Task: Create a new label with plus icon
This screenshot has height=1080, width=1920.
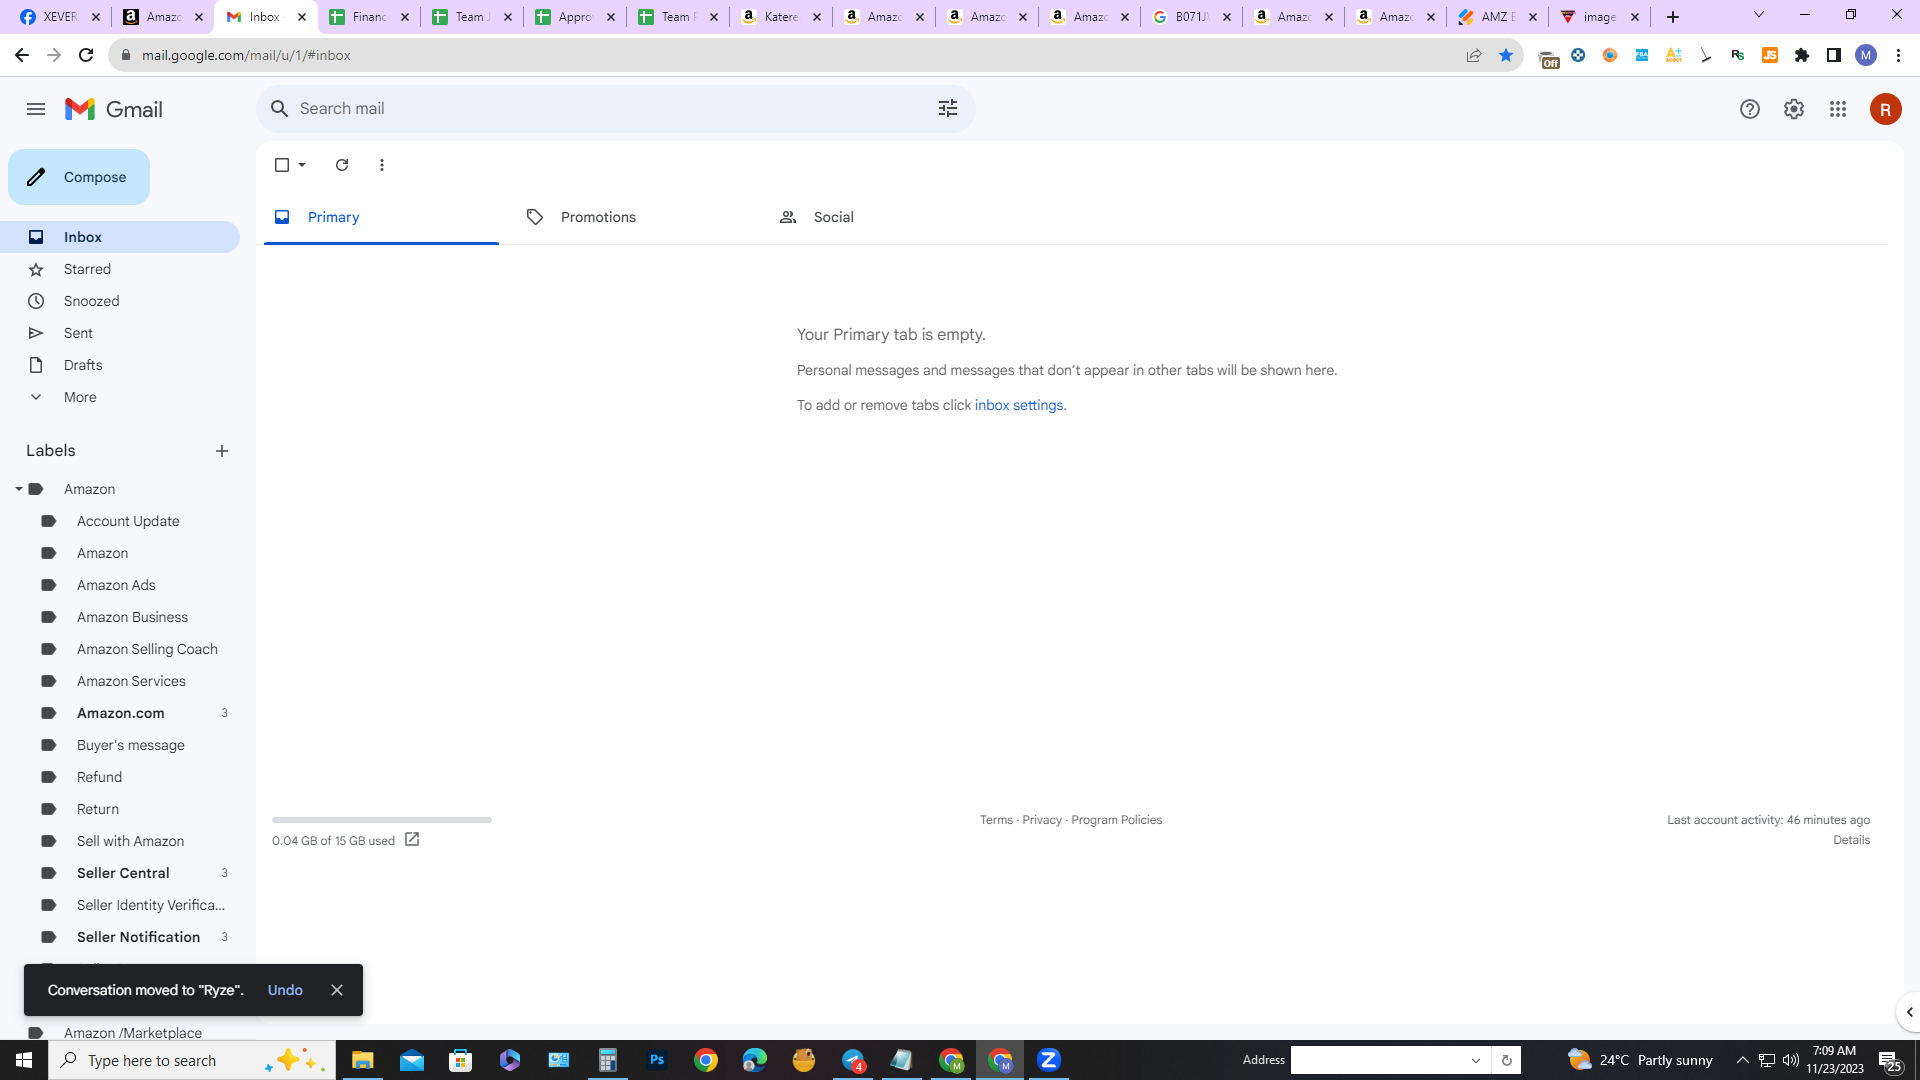Action: coord(222,451)
